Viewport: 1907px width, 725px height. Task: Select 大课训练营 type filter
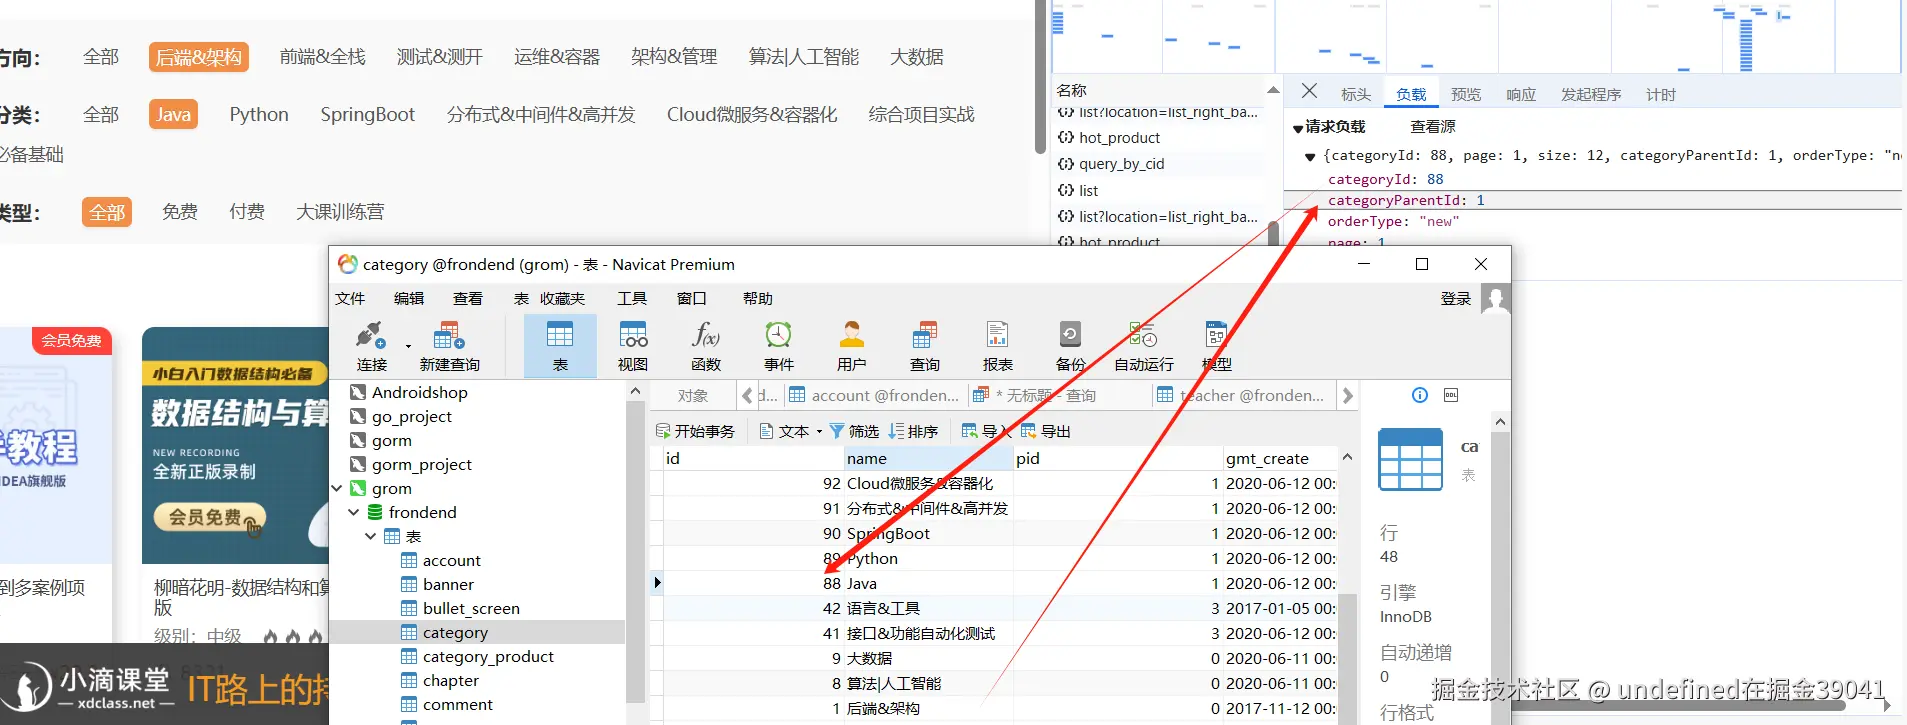tap(340, 212)
